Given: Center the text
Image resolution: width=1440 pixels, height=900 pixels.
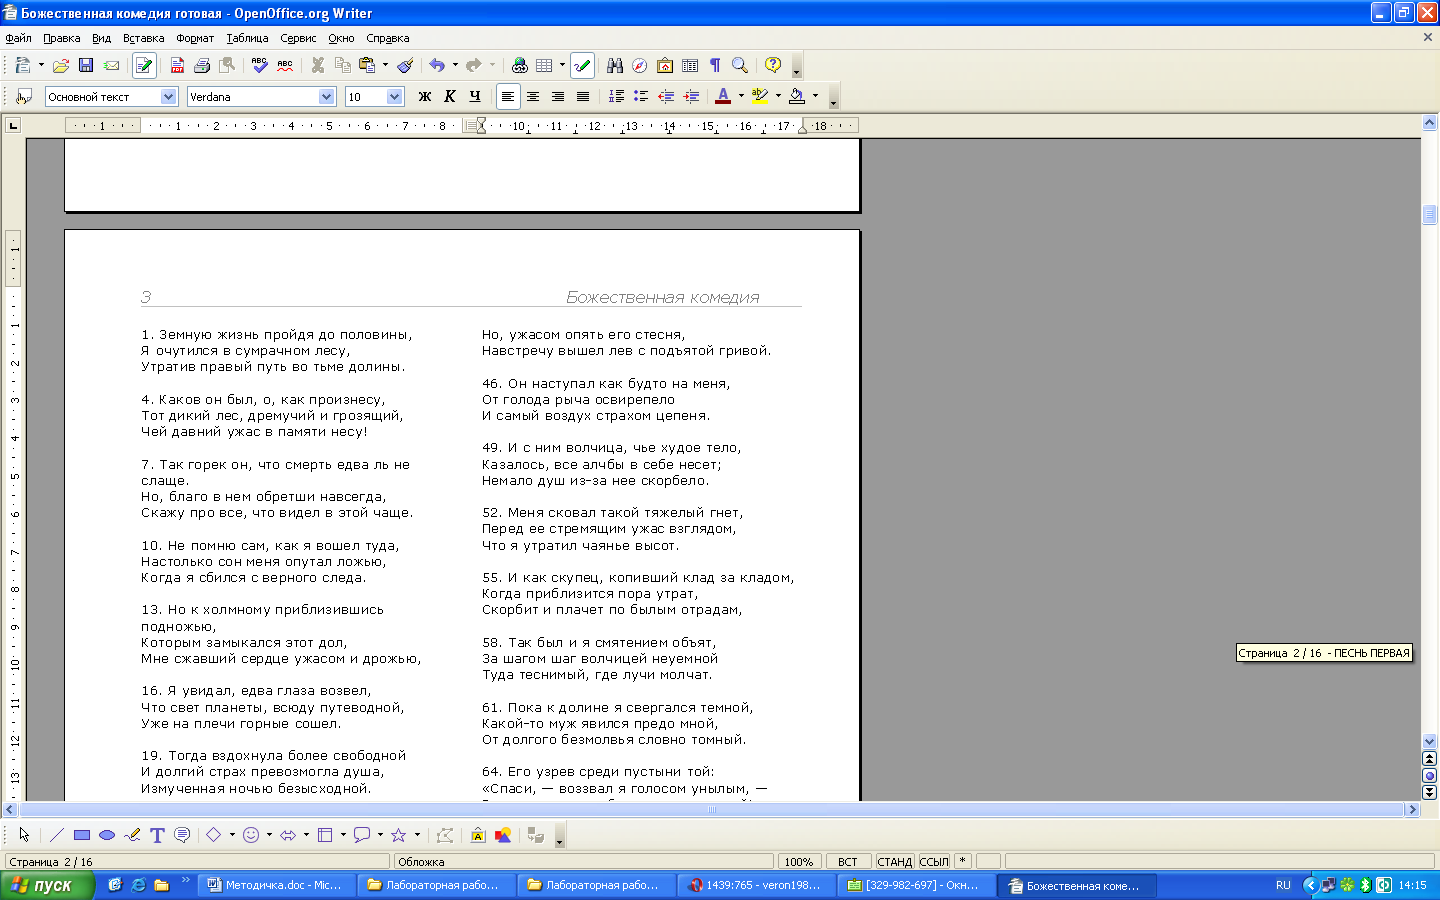Looking at the screenshot, I should coord(533,97).
